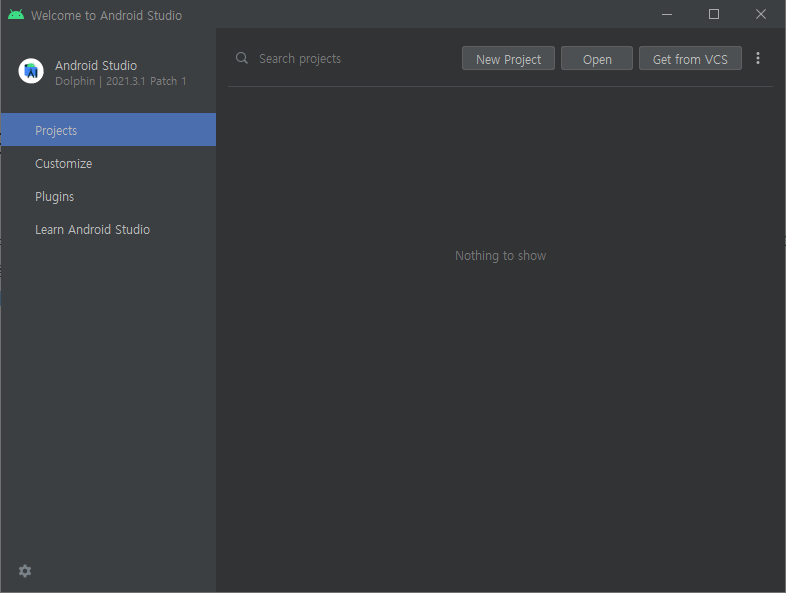Create a New Project

[508, 59]
